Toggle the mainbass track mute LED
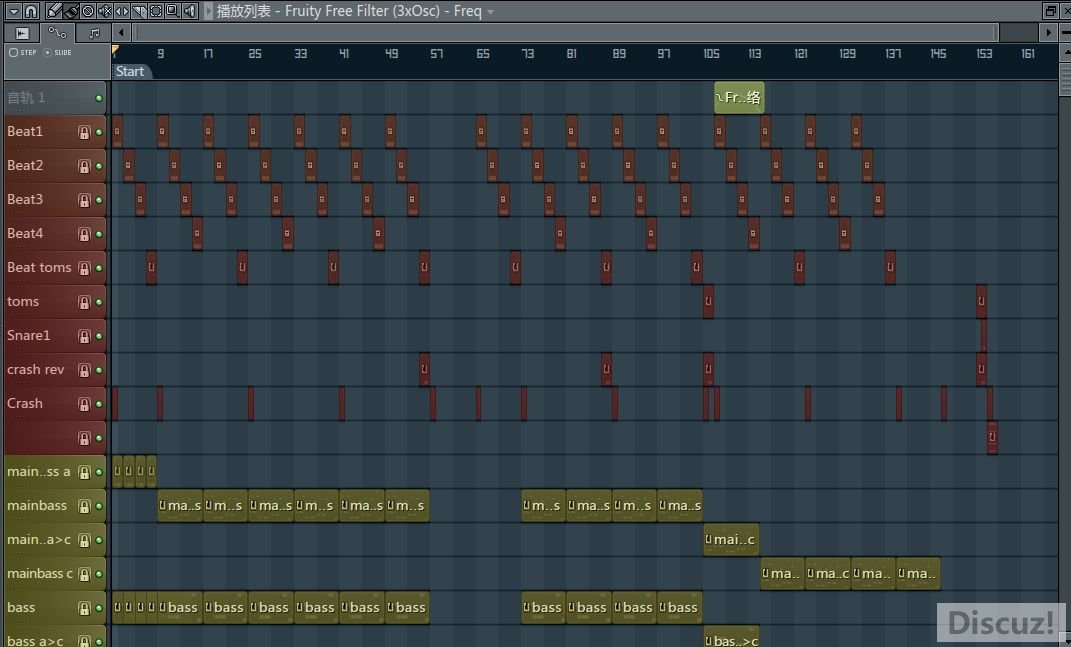 (x=99, y=506)
